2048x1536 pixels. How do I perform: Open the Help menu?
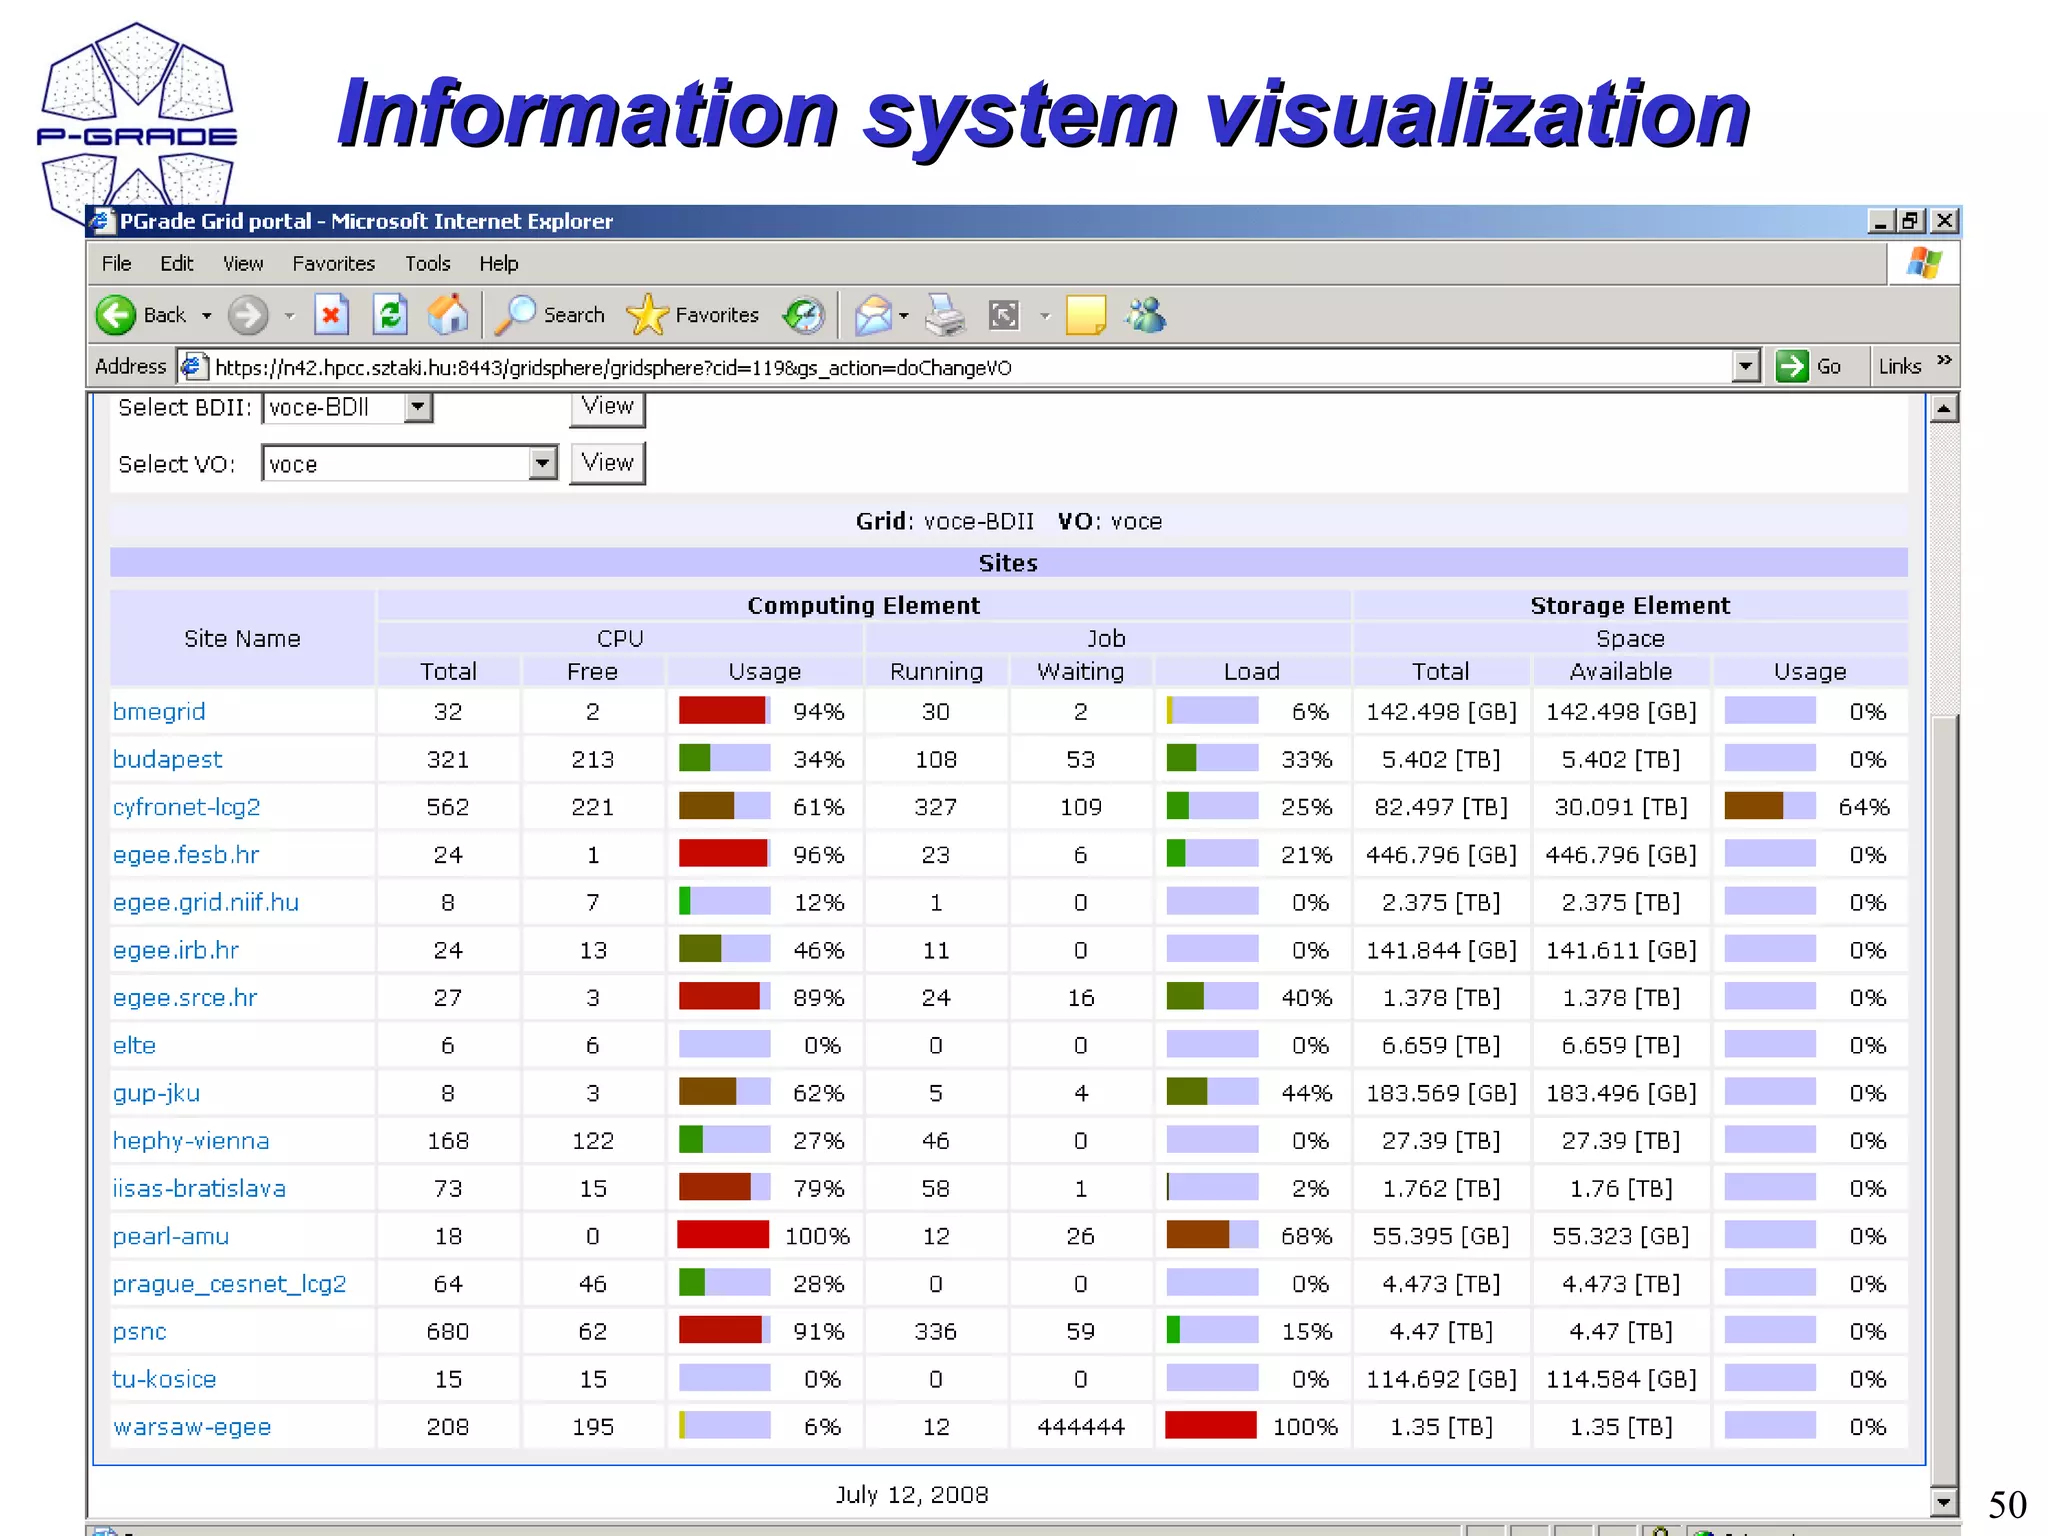point(498,263)
